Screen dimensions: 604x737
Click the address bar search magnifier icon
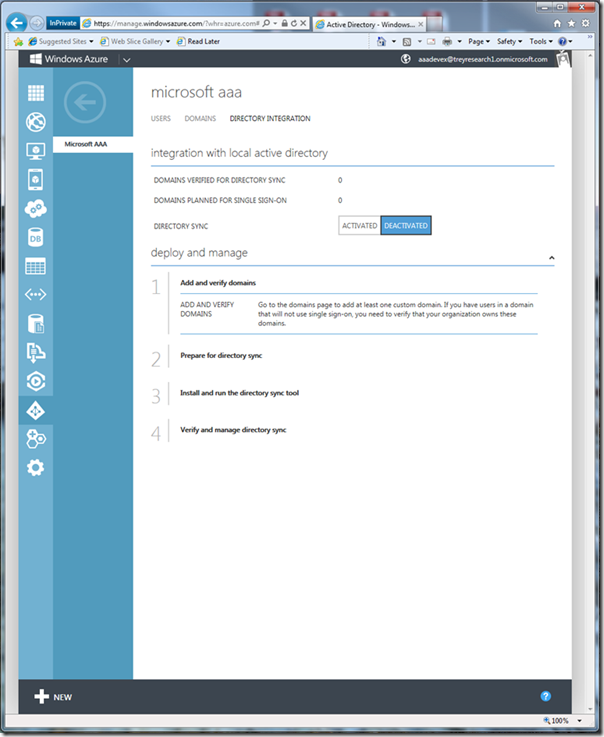[x=267, y=23]
